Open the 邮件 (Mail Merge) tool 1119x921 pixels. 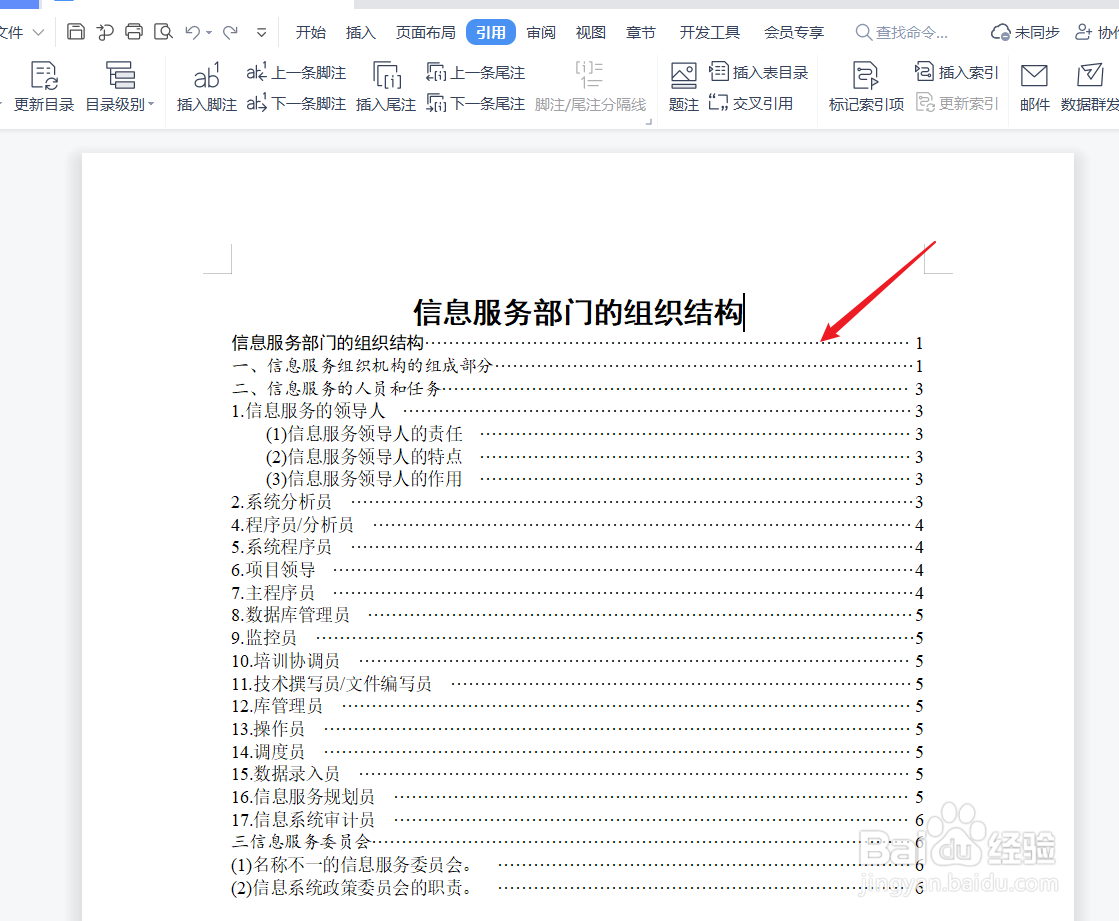pos(1034,85)
